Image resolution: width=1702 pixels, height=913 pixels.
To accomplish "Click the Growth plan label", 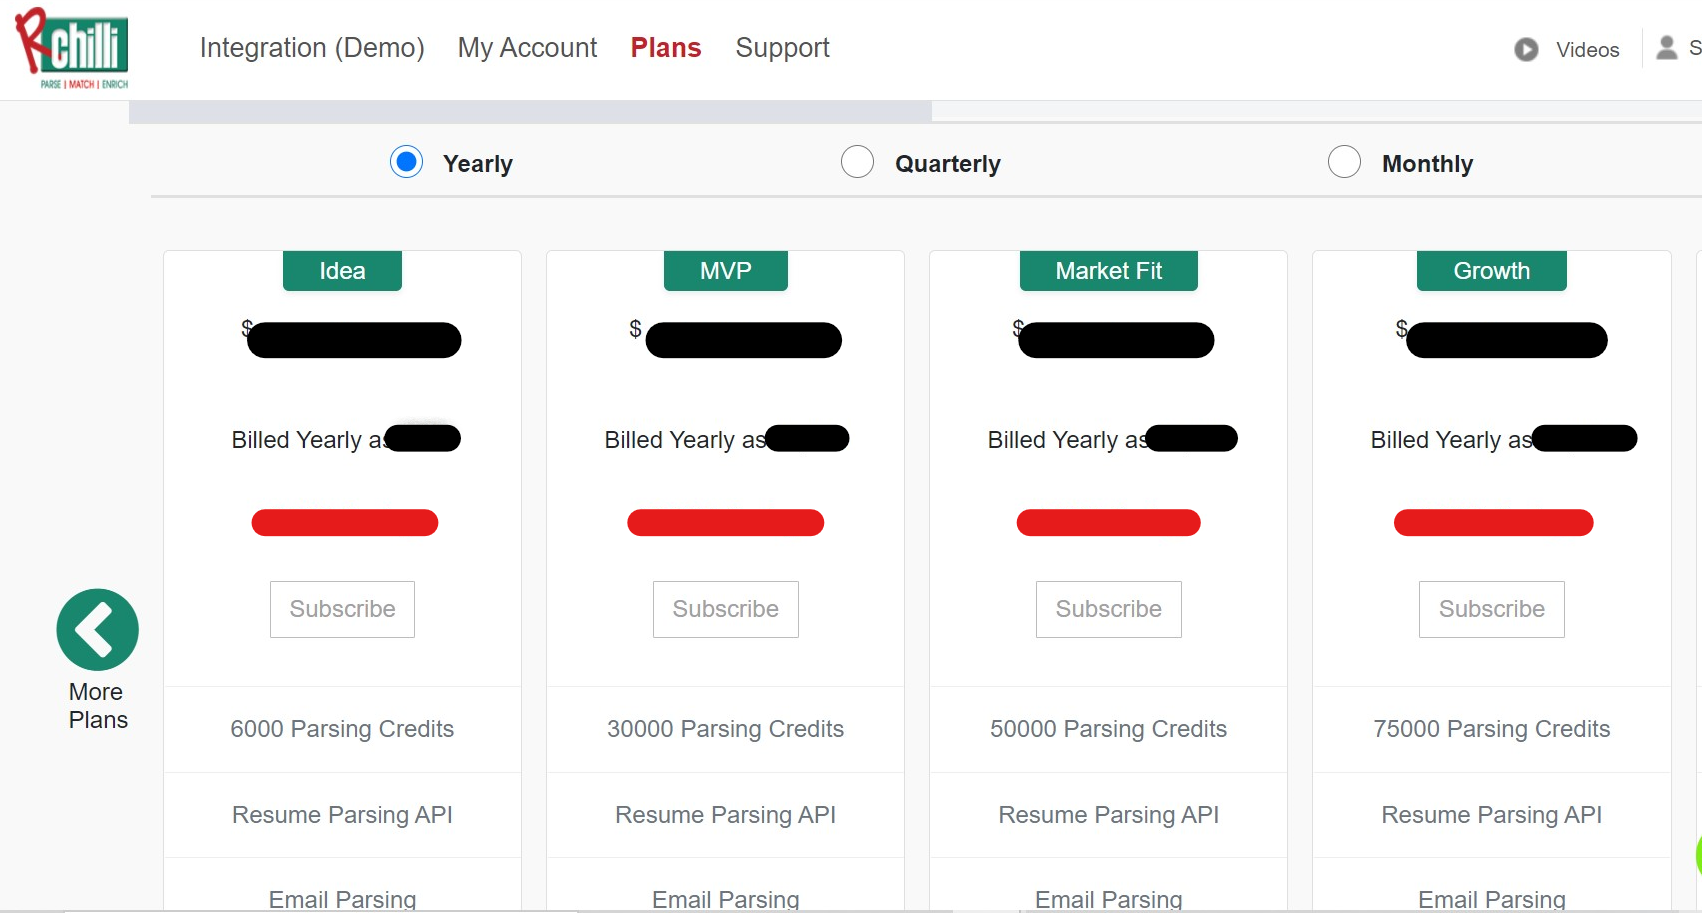I will click(x=1492, y=271).
